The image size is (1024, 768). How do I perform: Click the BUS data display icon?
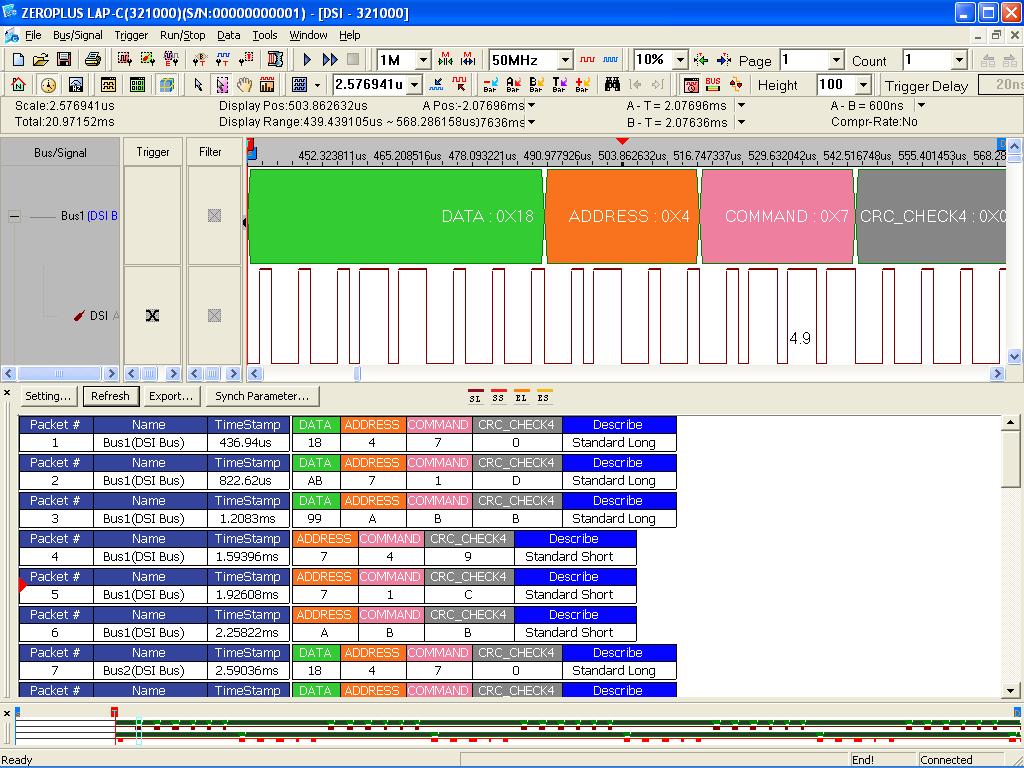(x=712, y=85)
